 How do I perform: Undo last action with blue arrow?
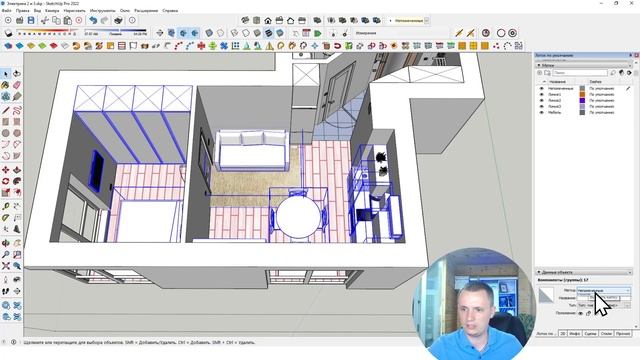click(x=93, y=20)
